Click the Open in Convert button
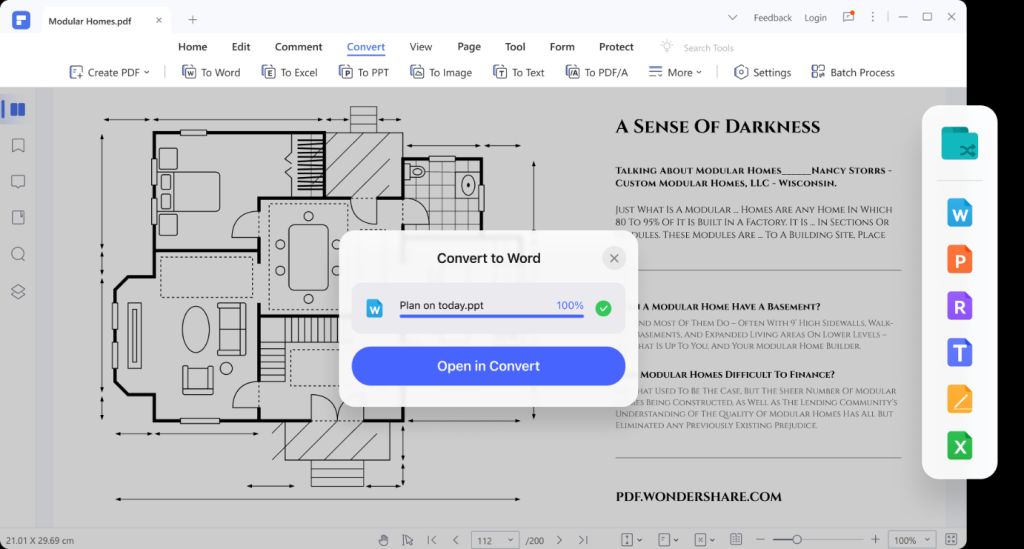 (488, 366)
